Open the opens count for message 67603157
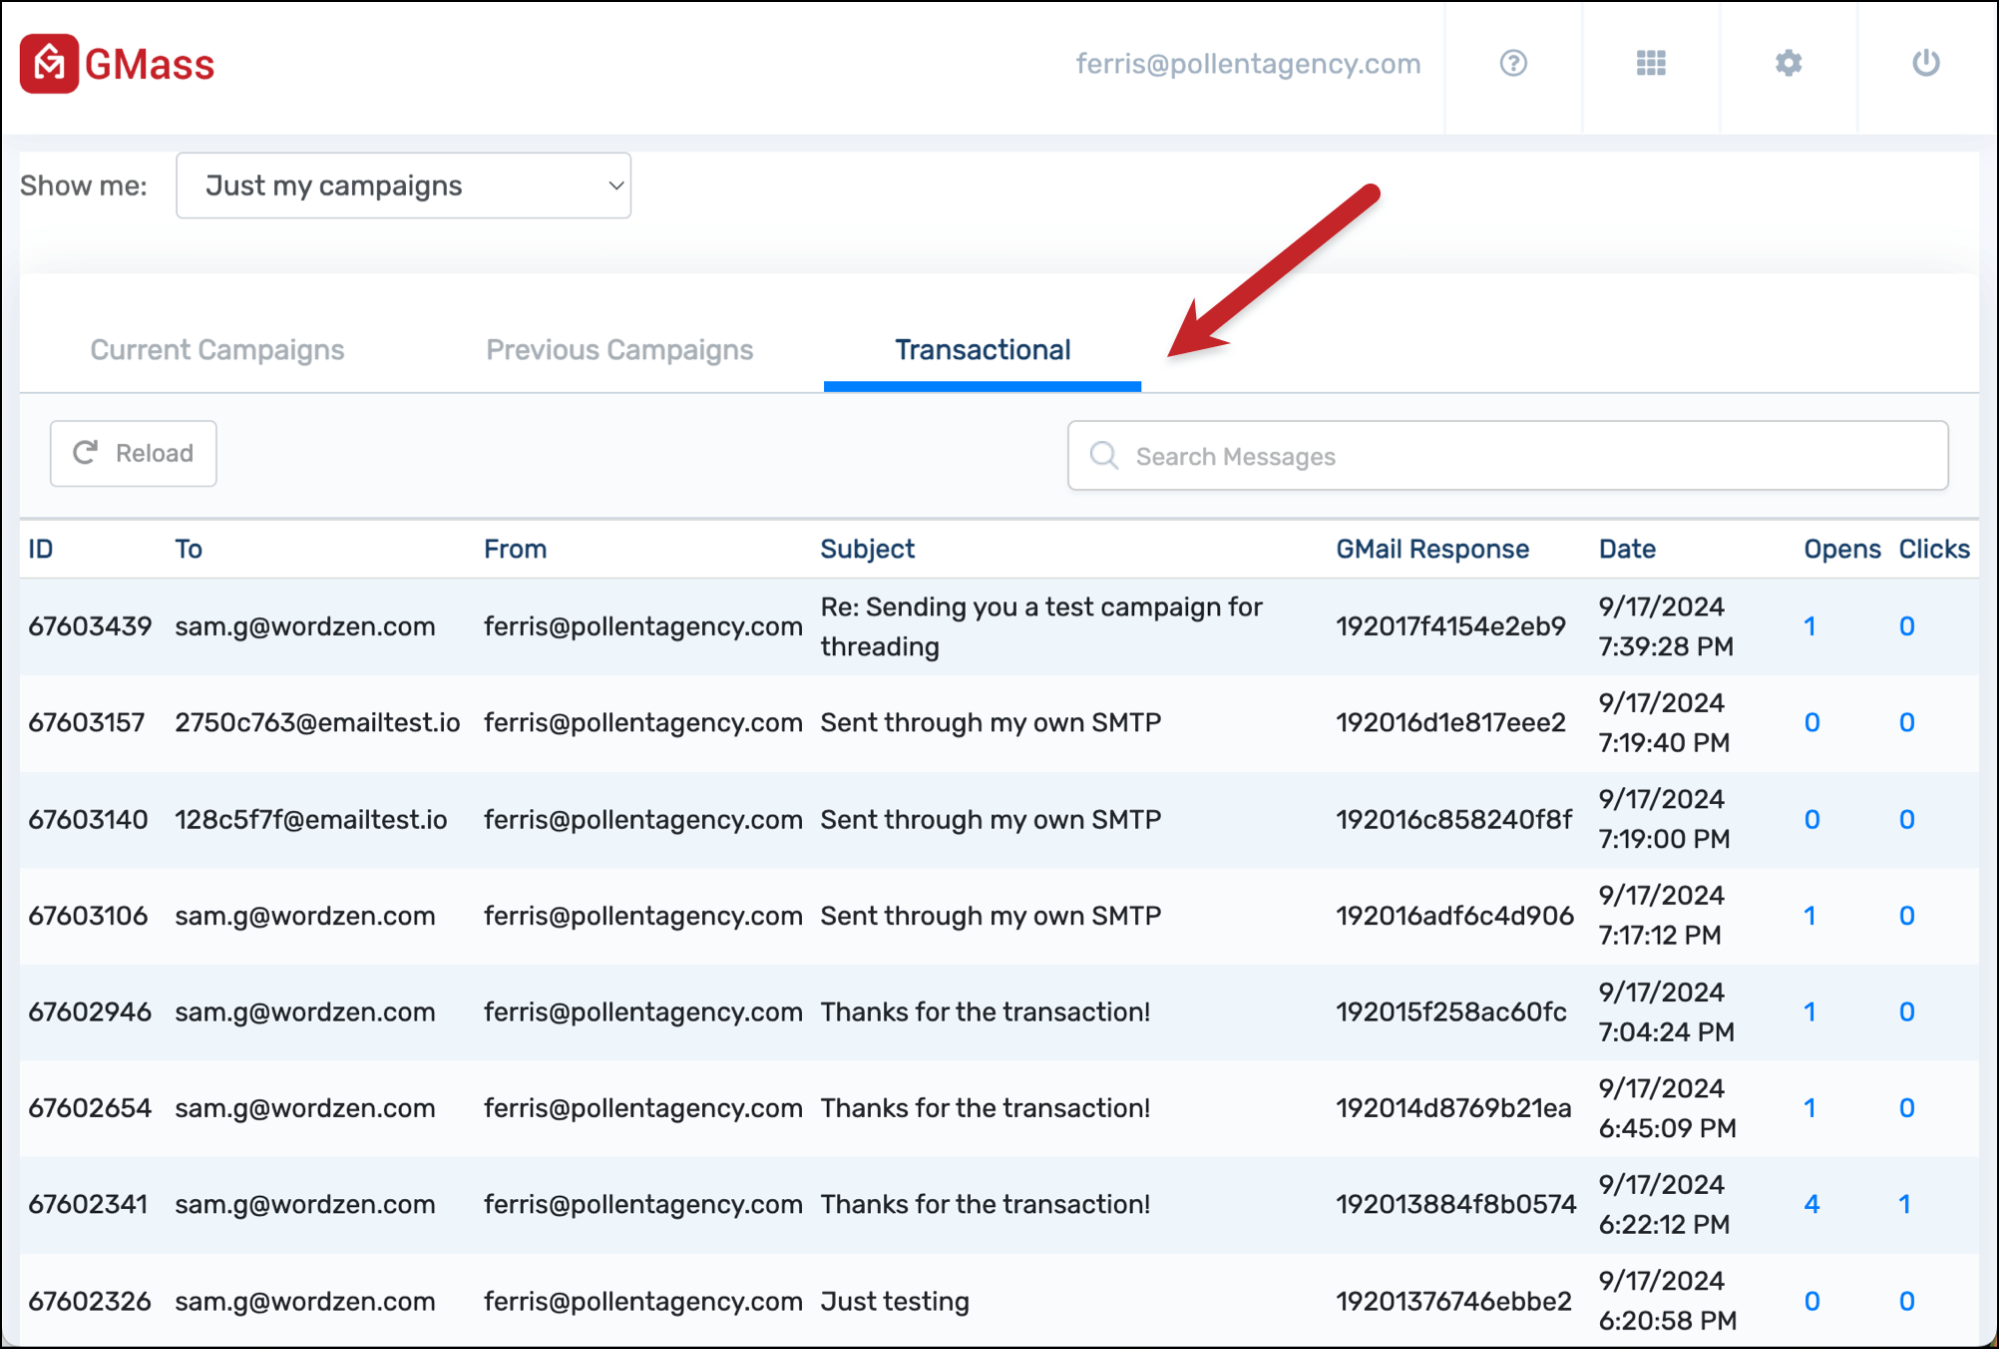1999x1349 pixels. coord(1812,722)
